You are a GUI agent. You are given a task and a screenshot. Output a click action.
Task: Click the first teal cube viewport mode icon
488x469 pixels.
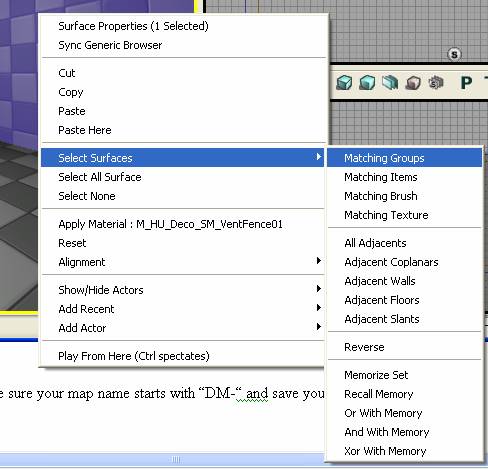344,82
